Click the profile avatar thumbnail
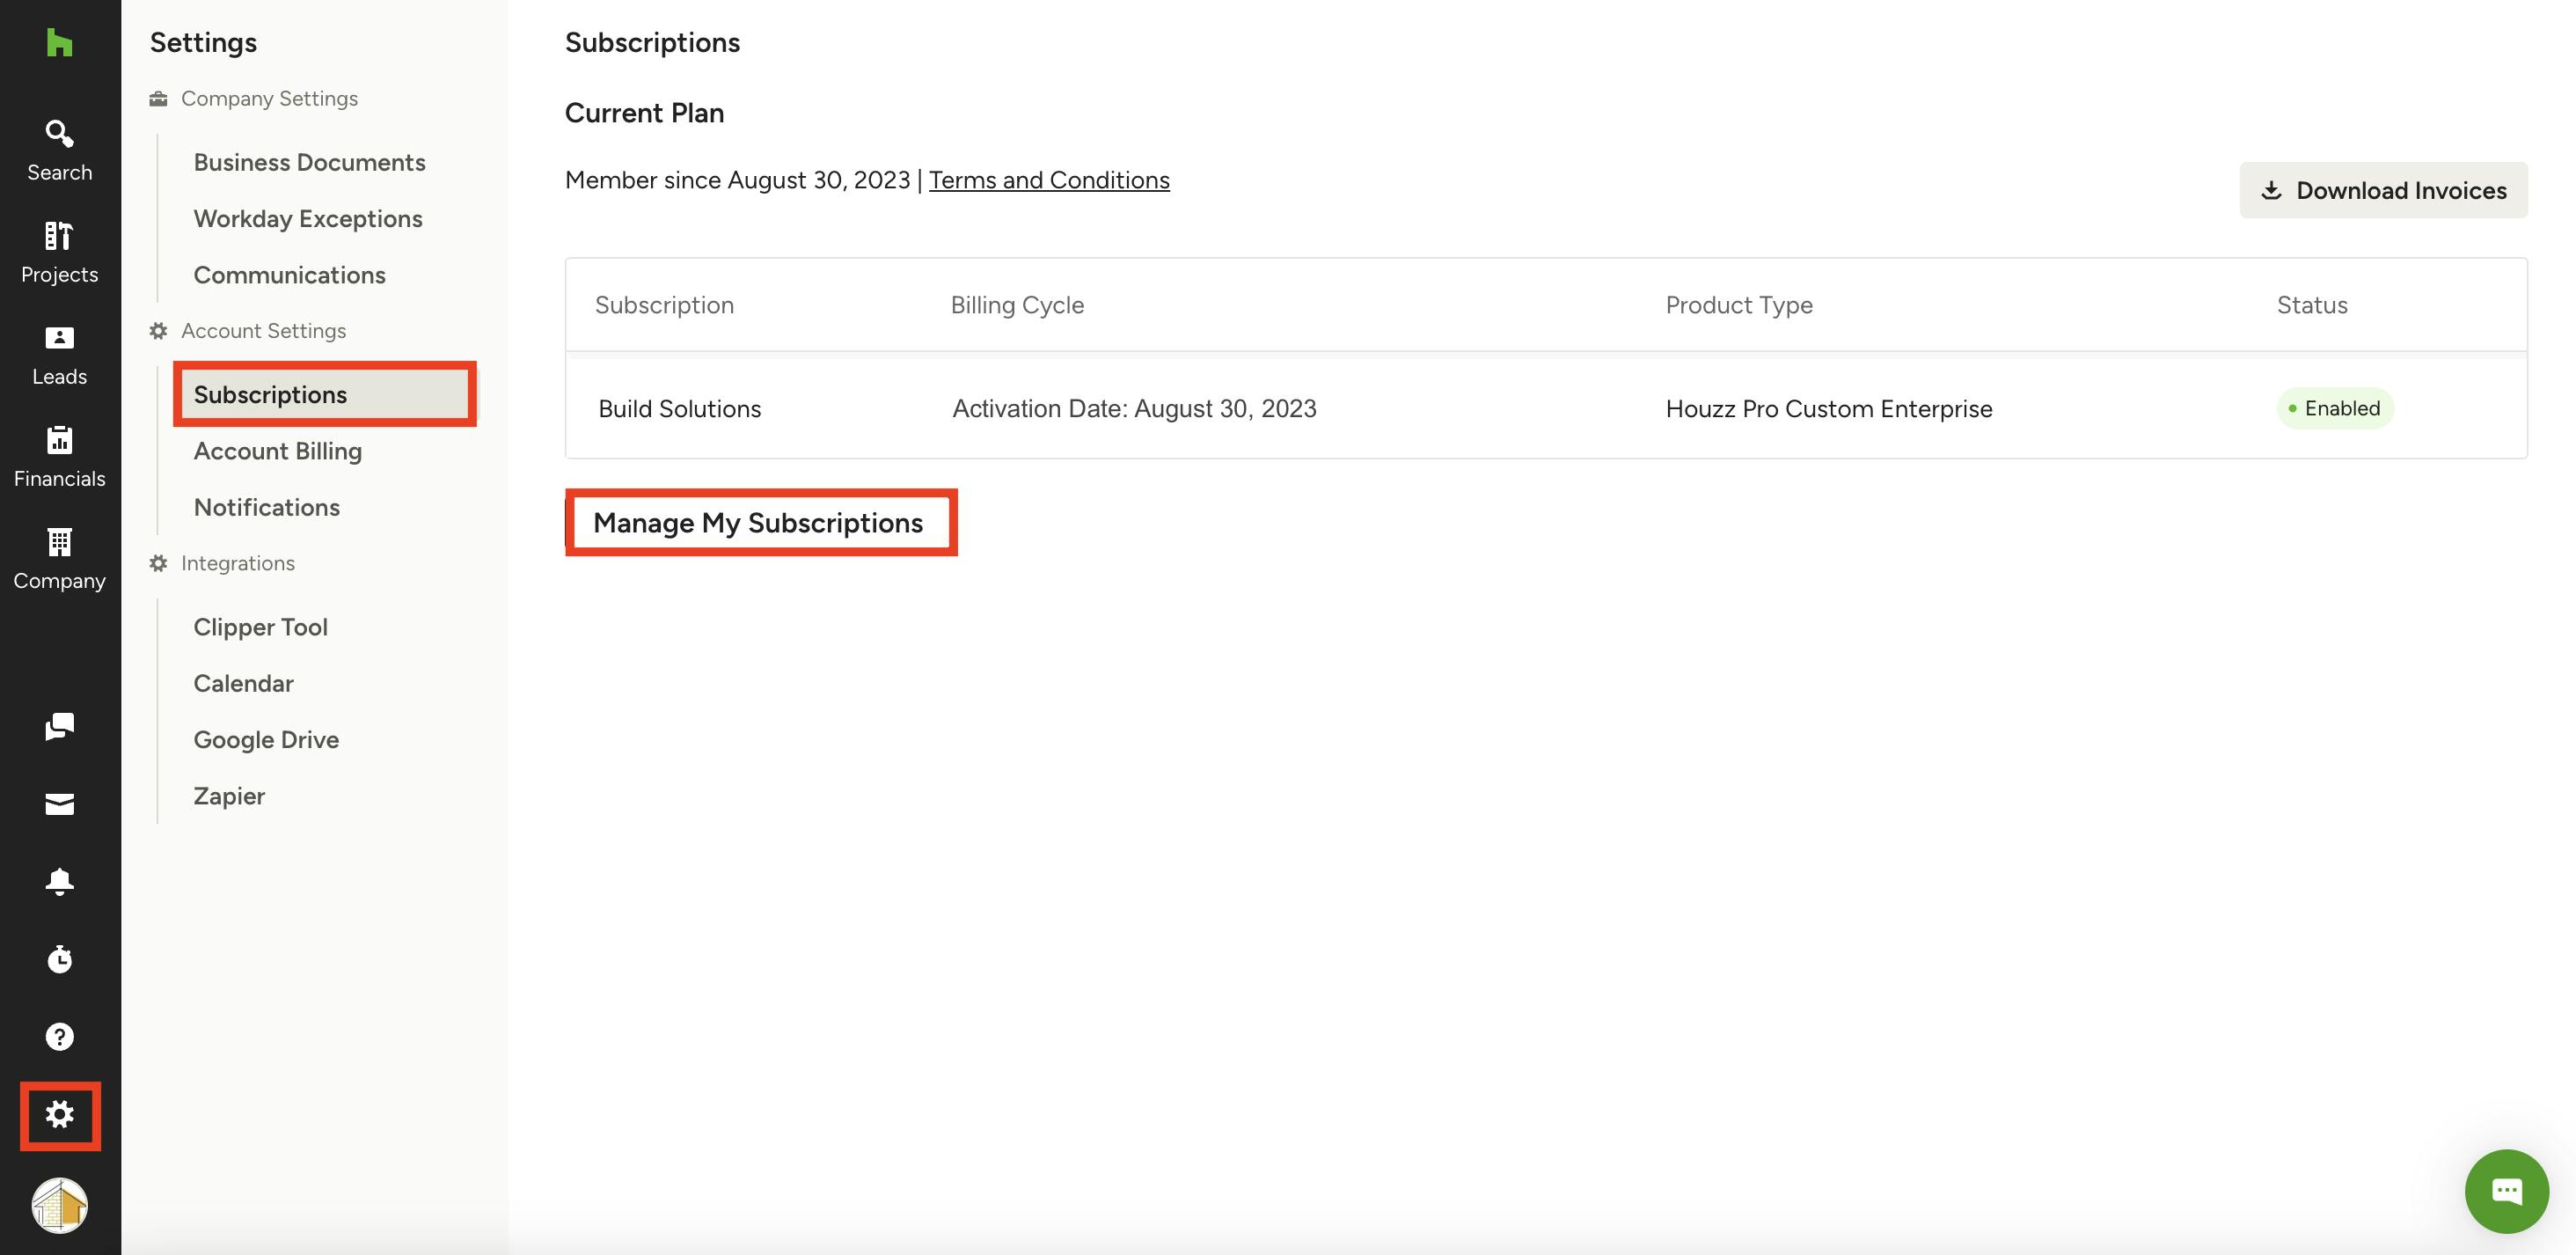 click(59, 1205)
